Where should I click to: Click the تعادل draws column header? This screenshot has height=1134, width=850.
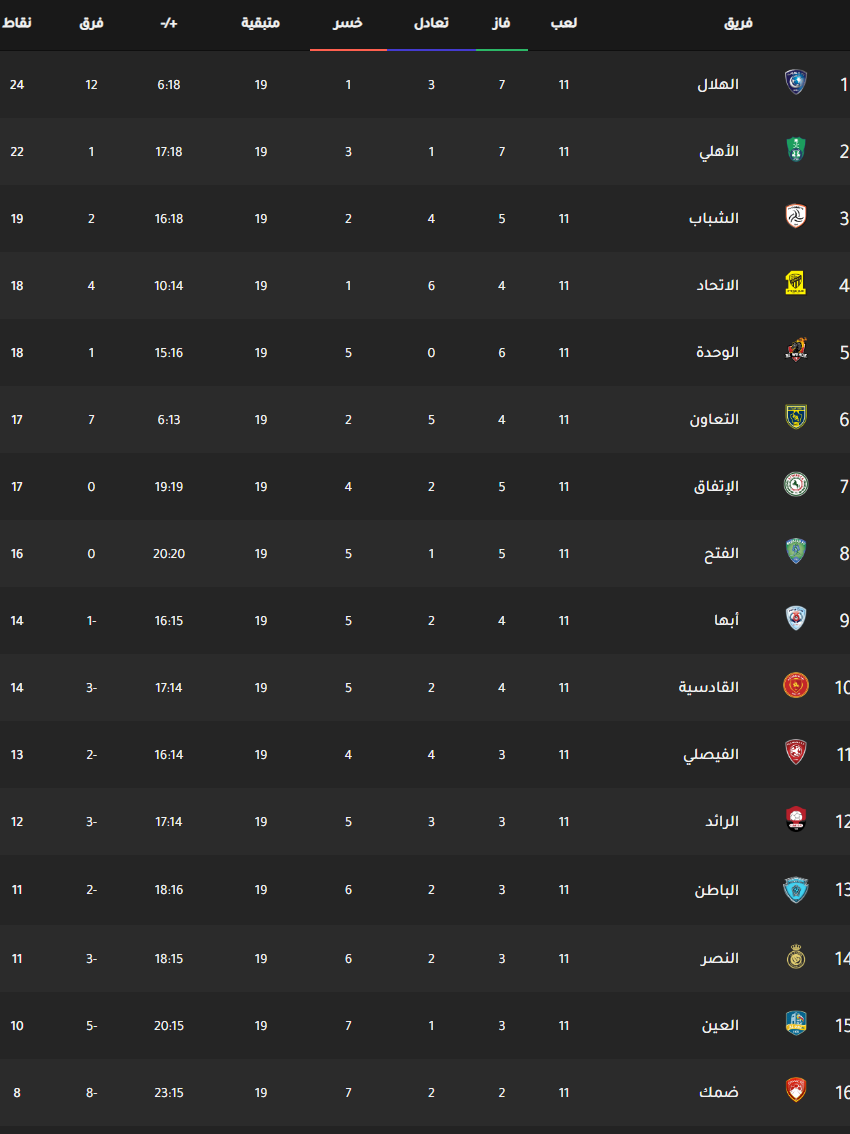431,23
